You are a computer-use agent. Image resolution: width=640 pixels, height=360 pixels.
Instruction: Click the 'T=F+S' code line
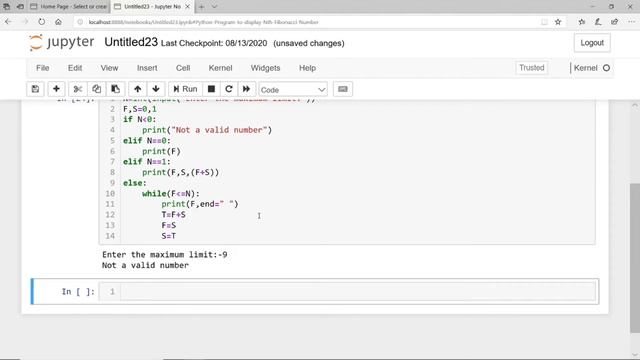click(x=173, y=215)
